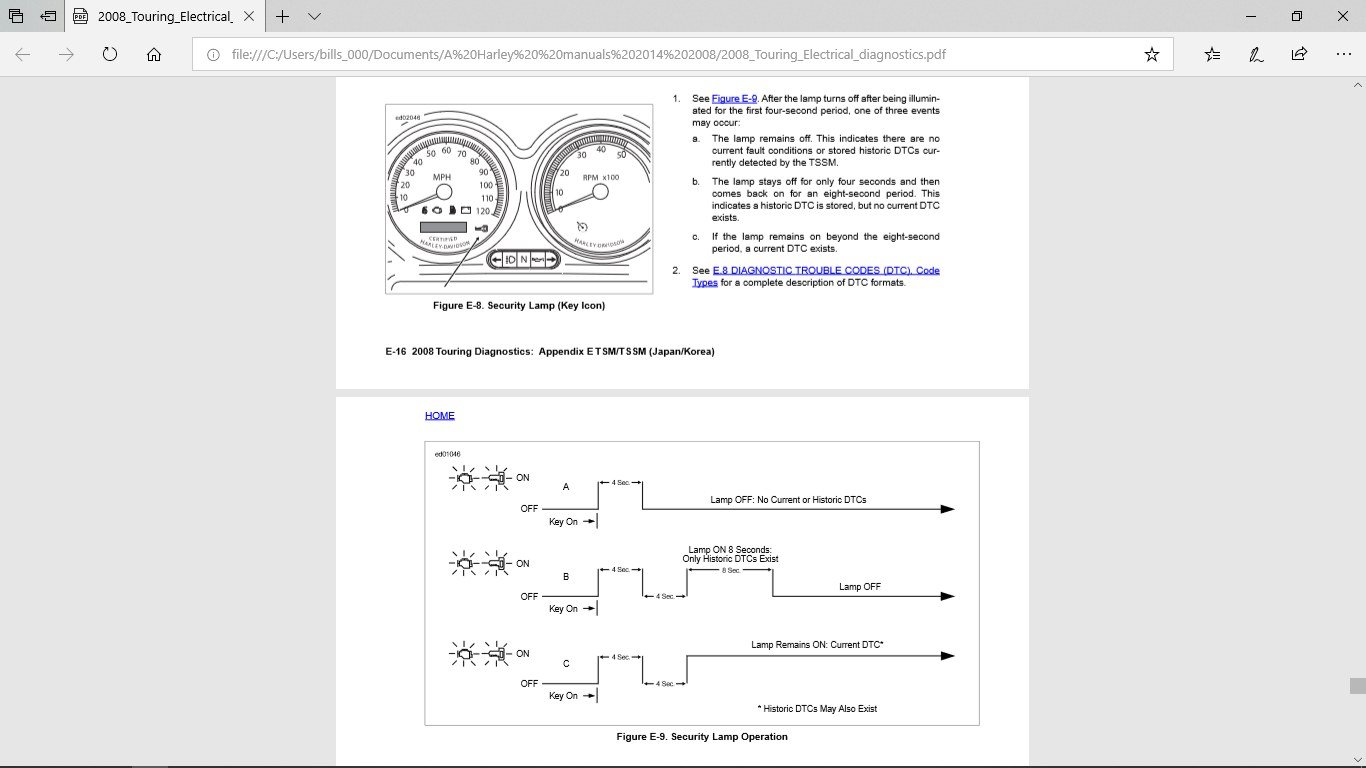Open Settings and more menu

tap(1343, 55)
